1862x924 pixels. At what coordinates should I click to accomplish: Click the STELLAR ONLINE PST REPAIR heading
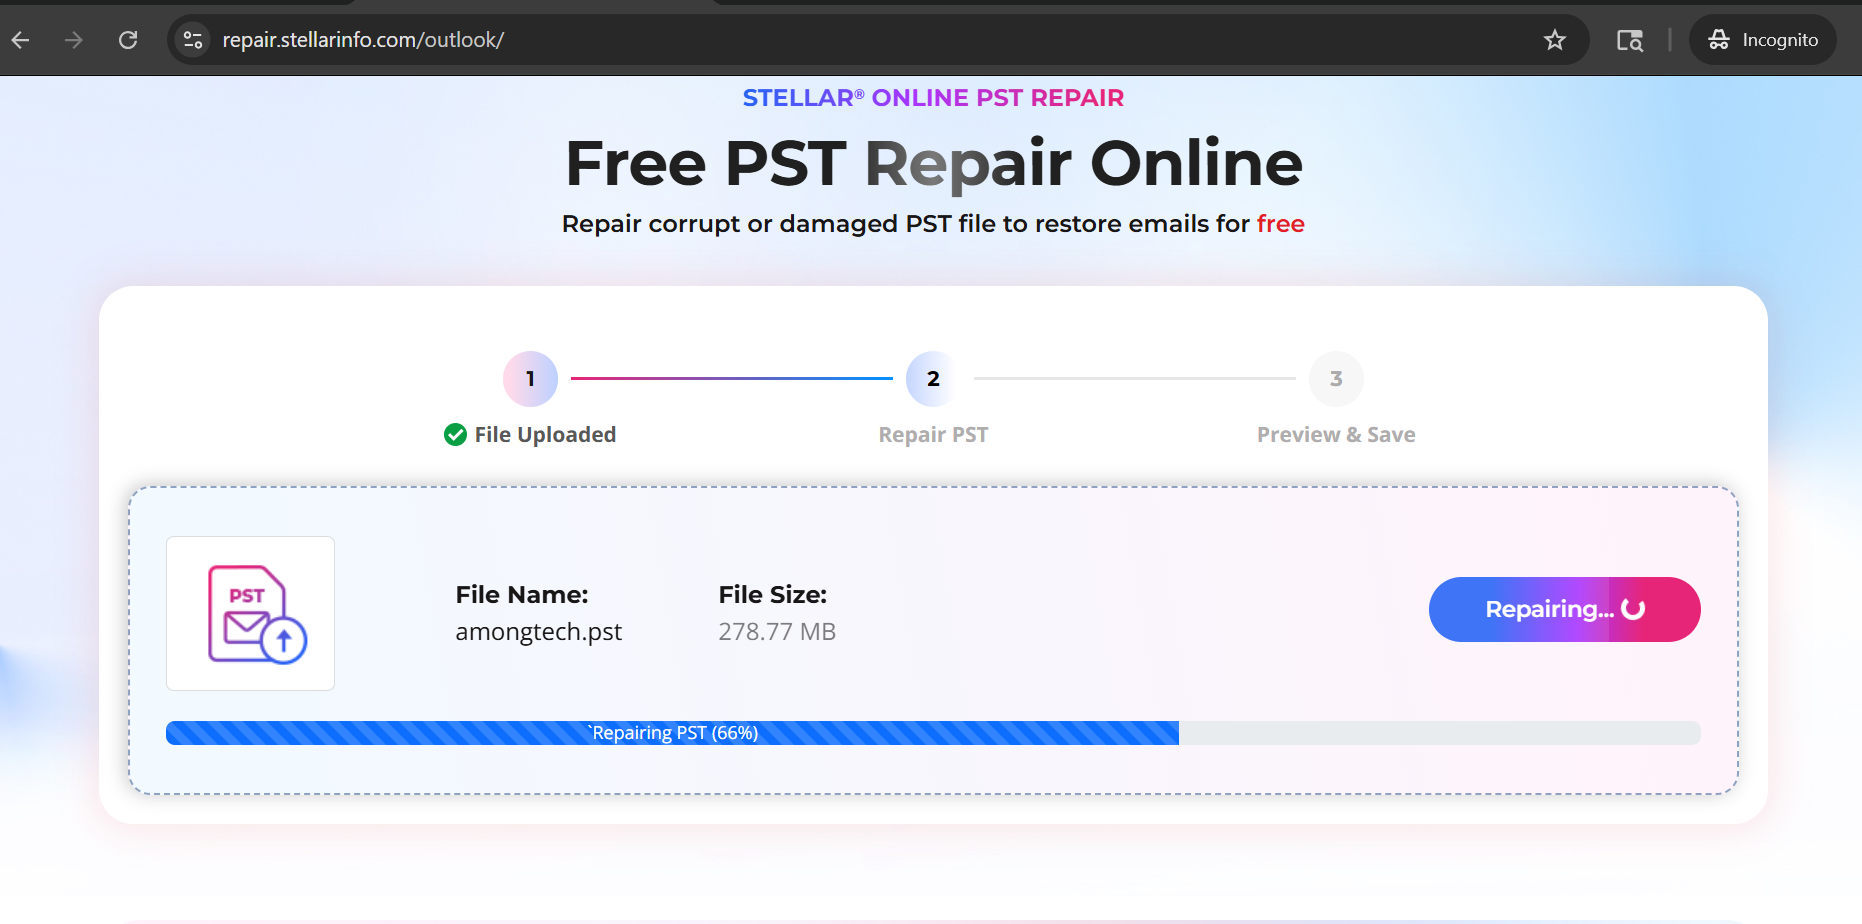pos(933,98)
